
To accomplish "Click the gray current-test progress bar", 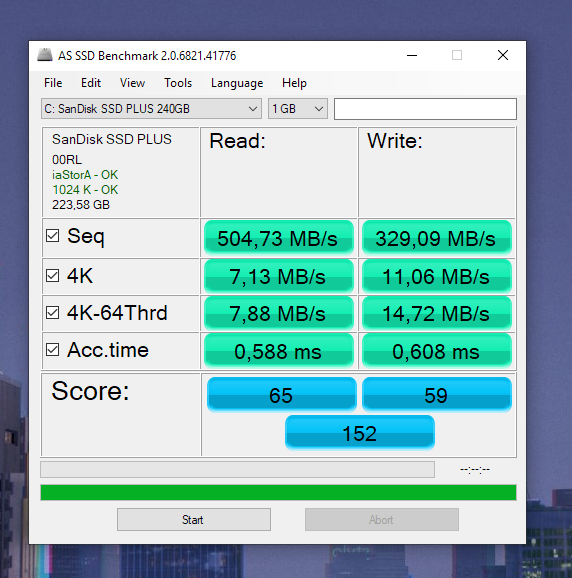I will click(x=237, y=470).
